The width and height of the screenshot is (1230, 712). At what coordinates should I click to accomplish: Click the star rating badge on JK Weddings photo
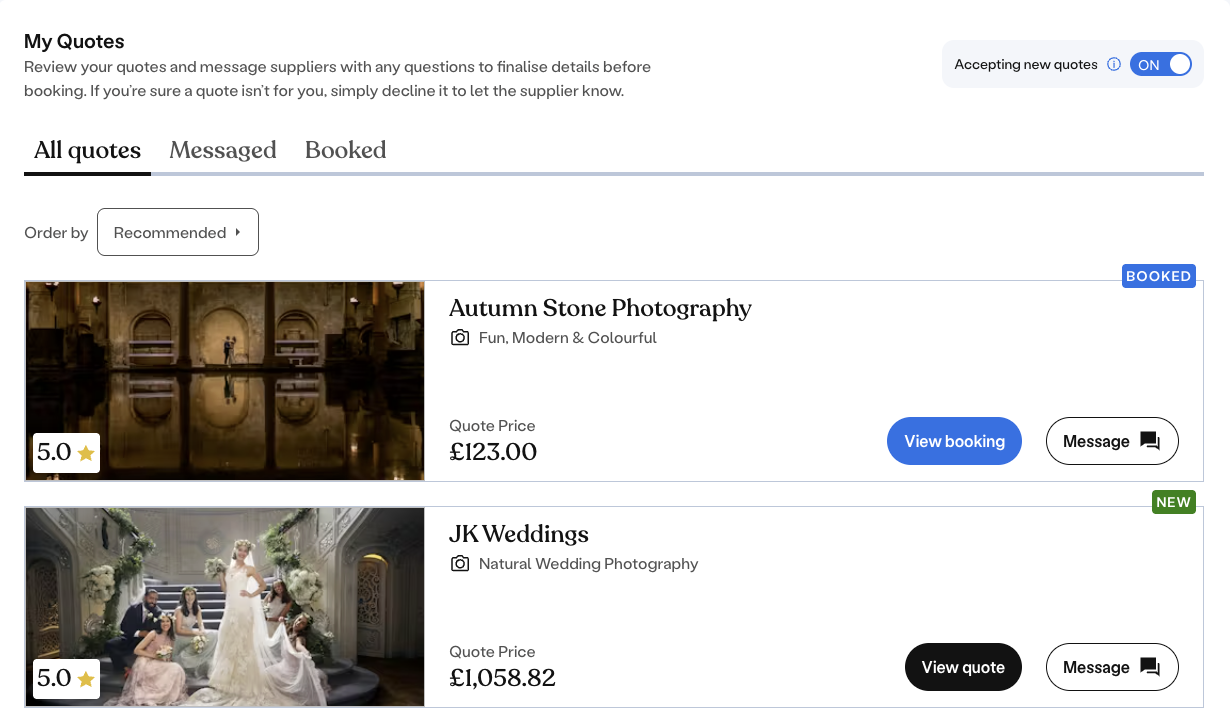tap(66, 679)
